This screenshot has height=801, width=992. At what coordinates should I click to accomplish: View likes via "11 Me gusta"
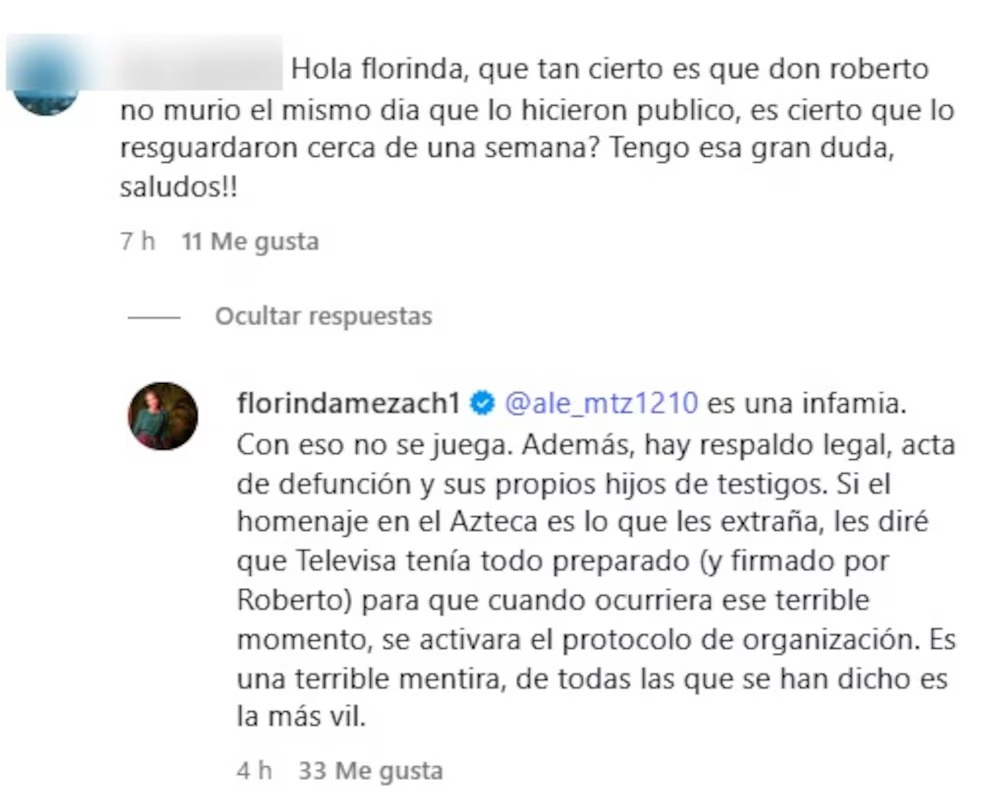click(x=249, y=242)
